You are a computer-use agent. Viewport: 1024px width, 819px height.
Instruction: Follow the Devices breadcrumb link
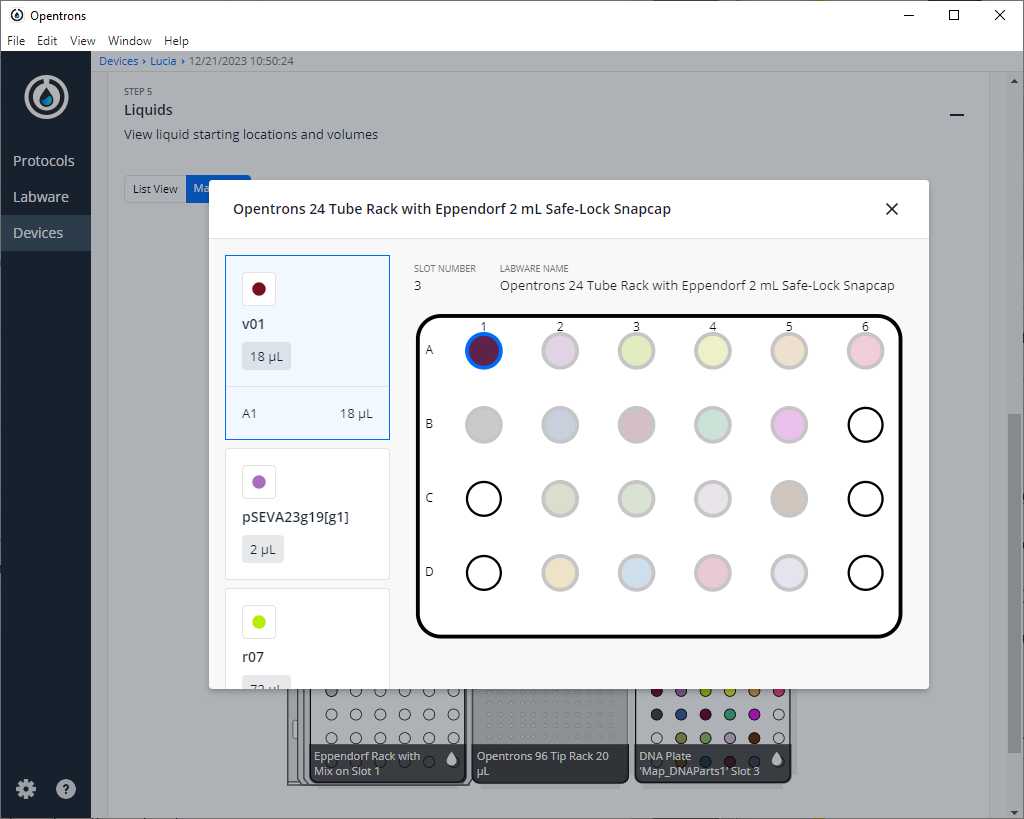118,61
